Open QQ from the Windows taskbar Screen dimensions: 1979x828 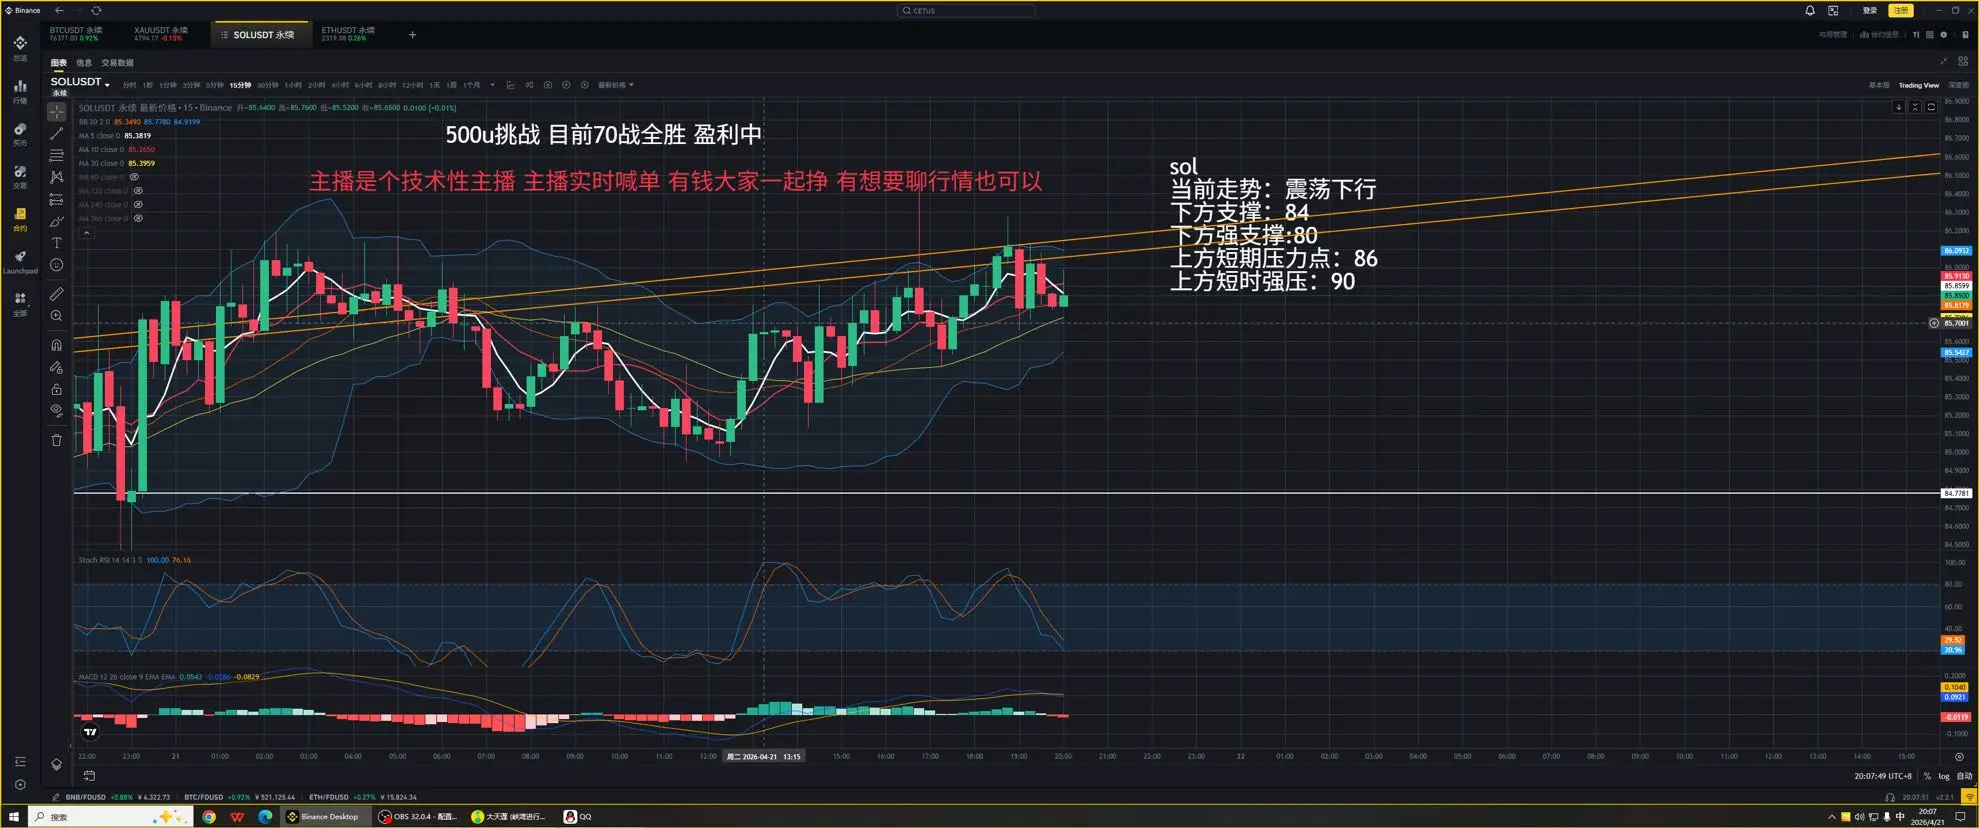coord(578,817)
